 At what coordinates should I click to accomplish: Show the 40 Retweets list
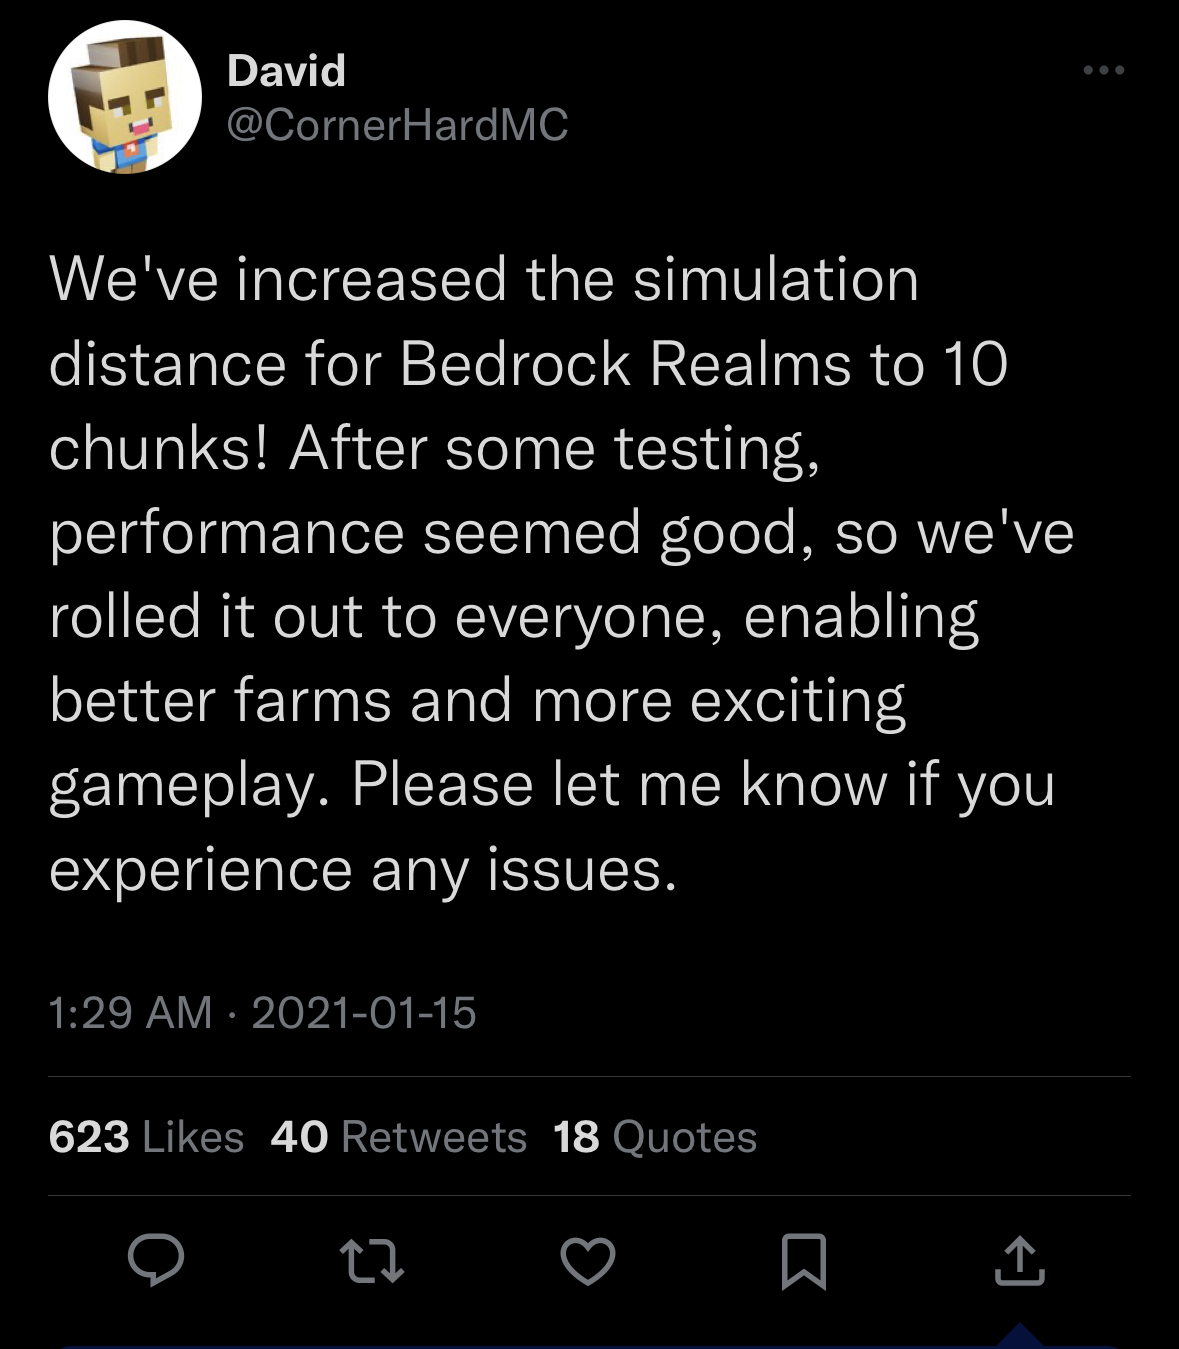[x=398, y=1137]
